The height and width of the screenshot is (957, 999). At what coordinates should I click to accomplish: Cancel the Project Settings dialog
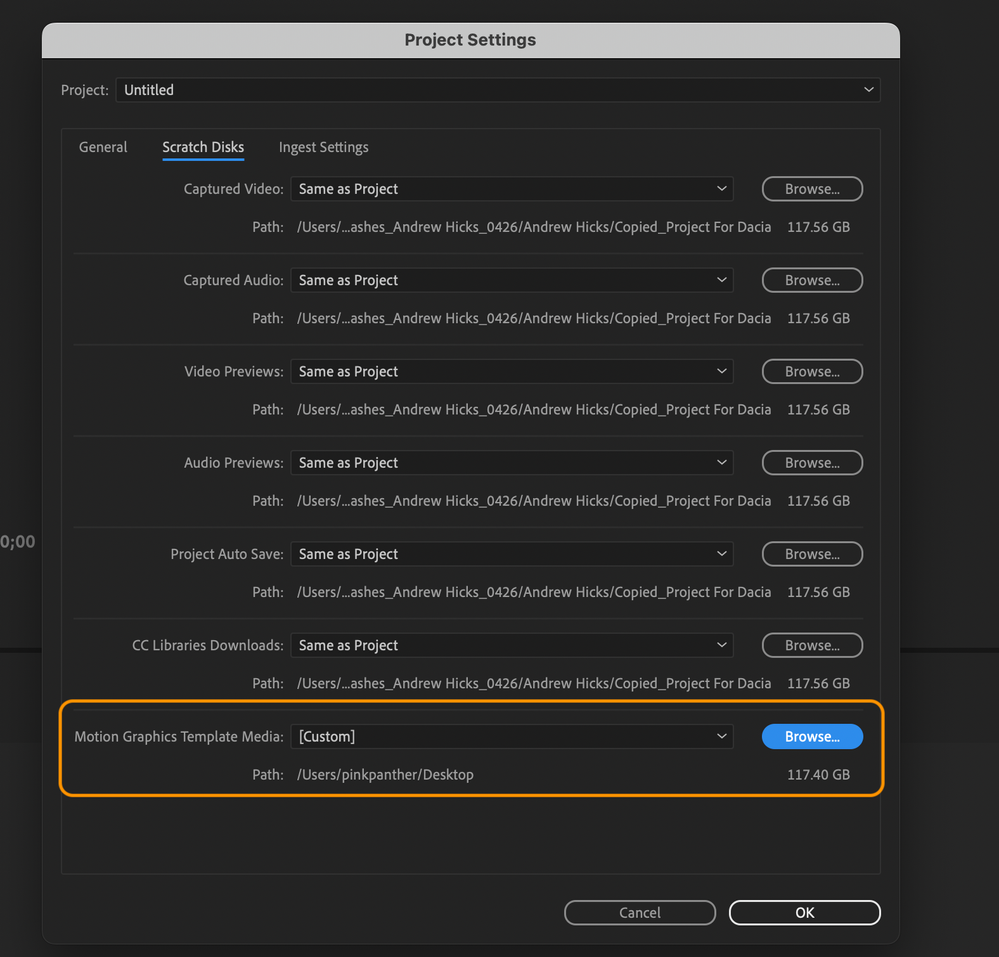tap(640, 912)
